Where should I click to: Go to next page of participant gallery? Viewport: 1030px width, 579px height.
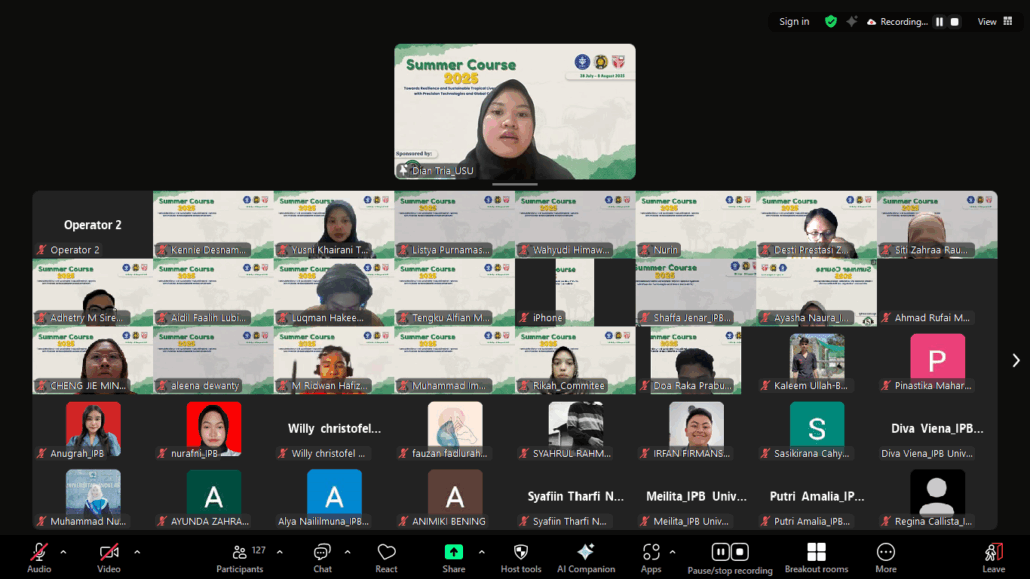pyautogui.click(x=1016, y=360)
